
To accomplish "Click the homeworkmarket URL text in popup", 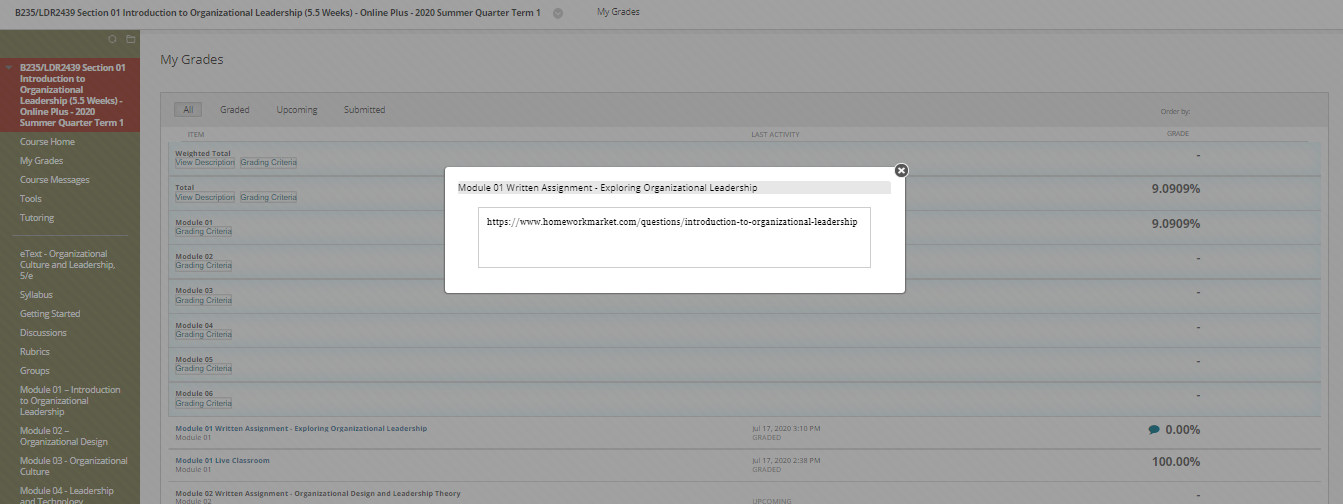I will coord(672,223).
